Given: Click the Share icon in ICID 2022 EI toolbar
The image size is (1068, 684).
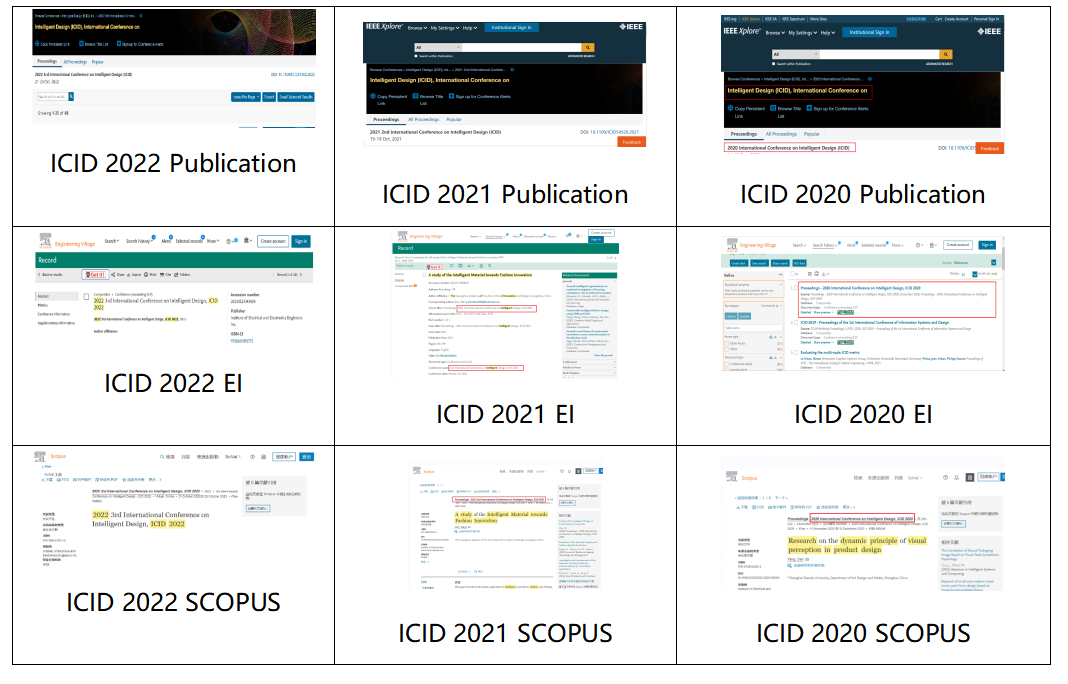Looking at the screenshot, I should pyautogui.click(x=113, y=275).
